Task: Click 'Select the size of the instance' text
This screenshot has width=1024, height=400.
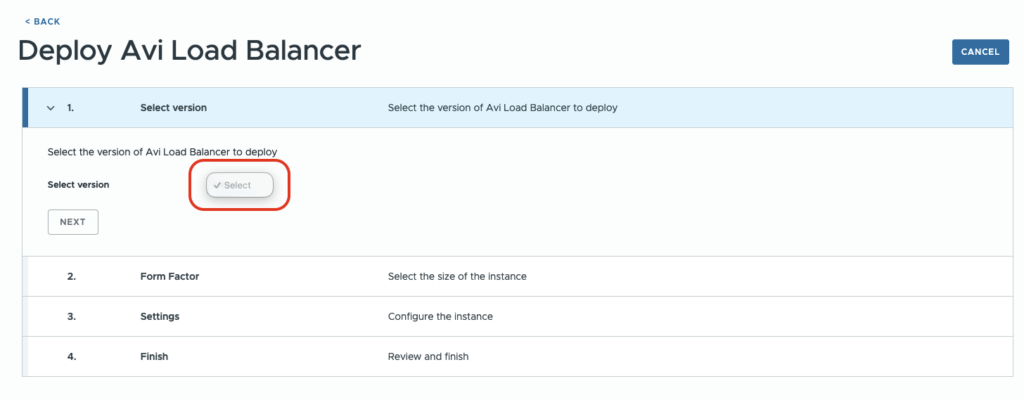Action: 457,276
